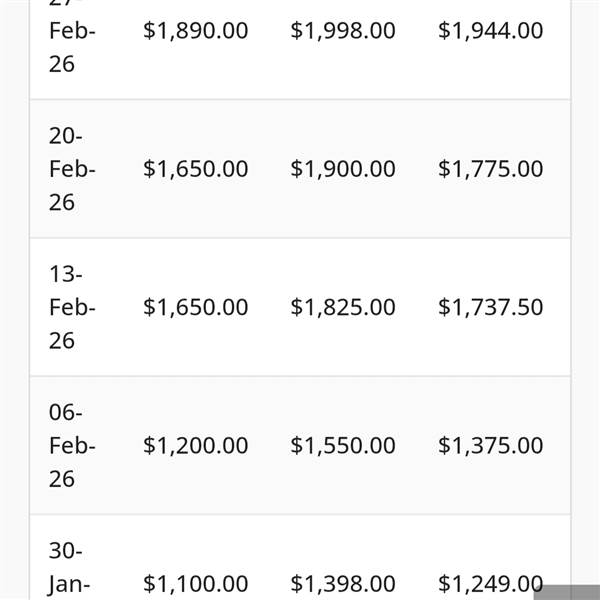The width and height of the screenshot is (600, 600).
Task: Click $1,650.00 in the 13-Feb-26 row
Action: [x=195, y=307]
